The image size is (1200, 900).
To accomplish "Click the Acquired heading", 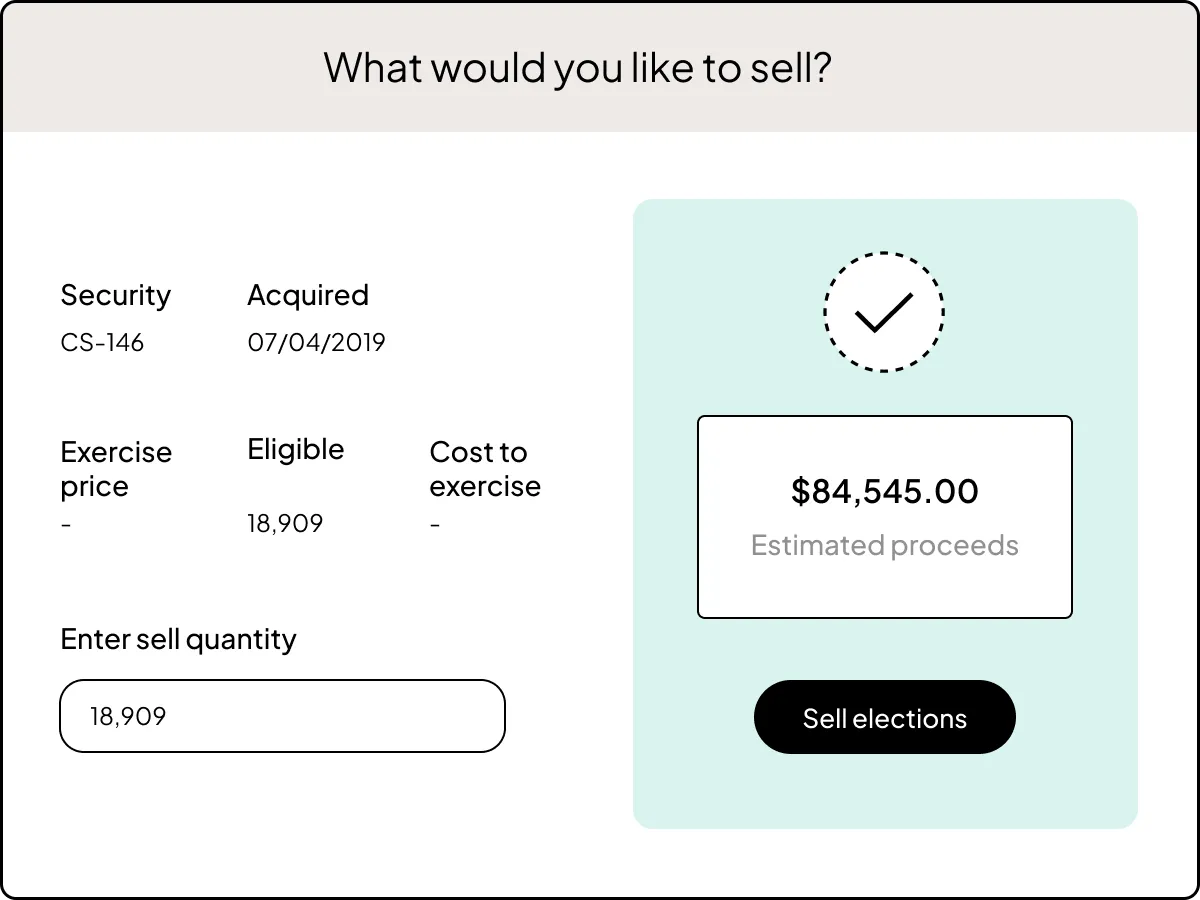I will pyautogui.click(x=308, y=295).
